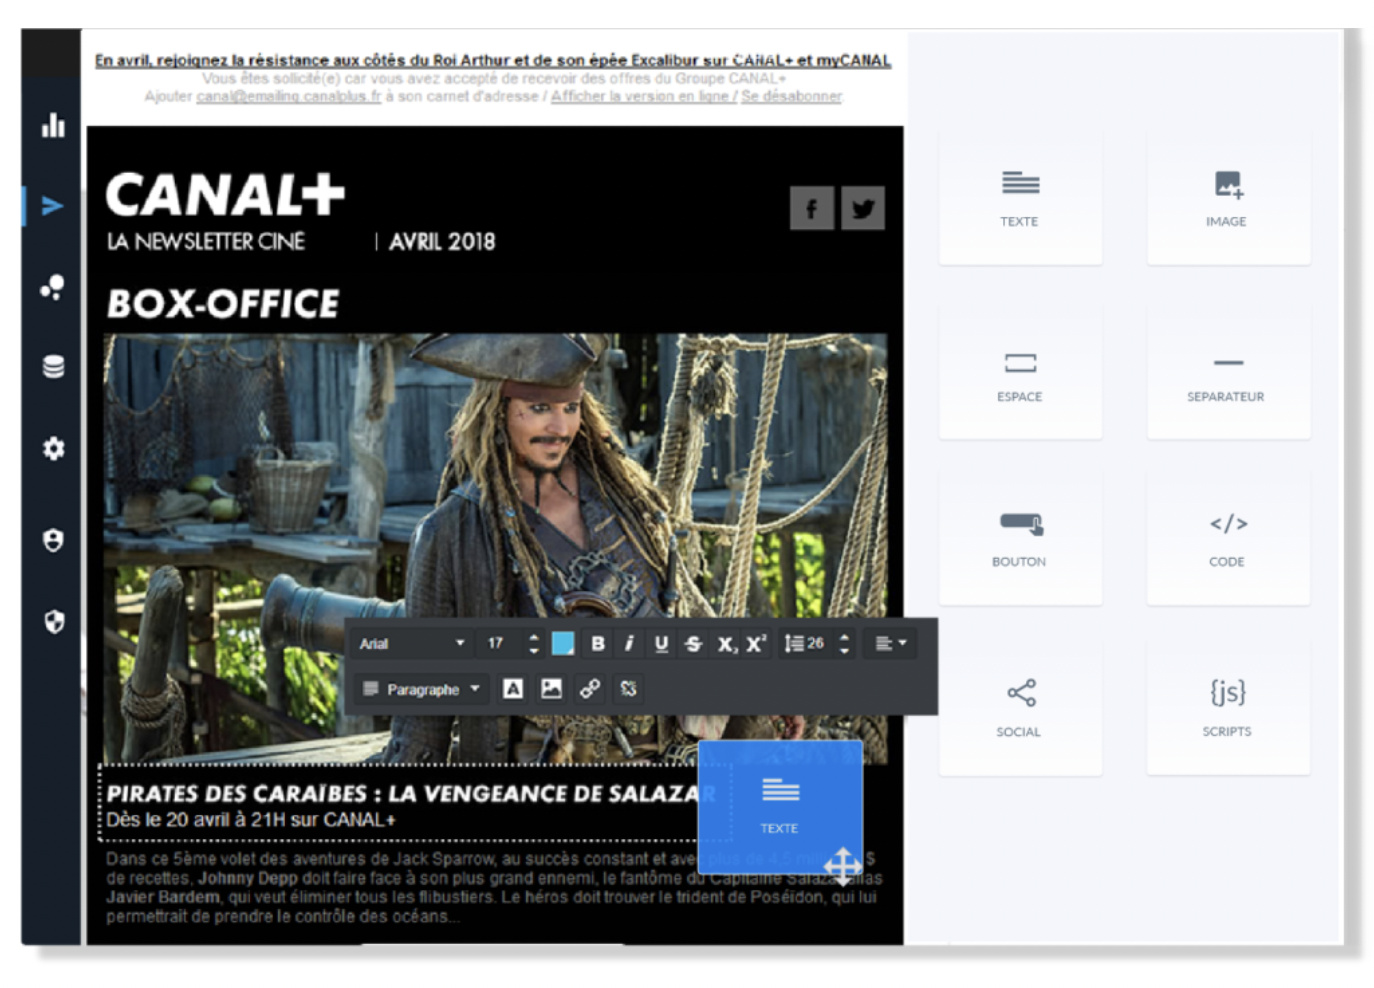
Task: Toggle strikethrough formatting
Action: [693, 643]
